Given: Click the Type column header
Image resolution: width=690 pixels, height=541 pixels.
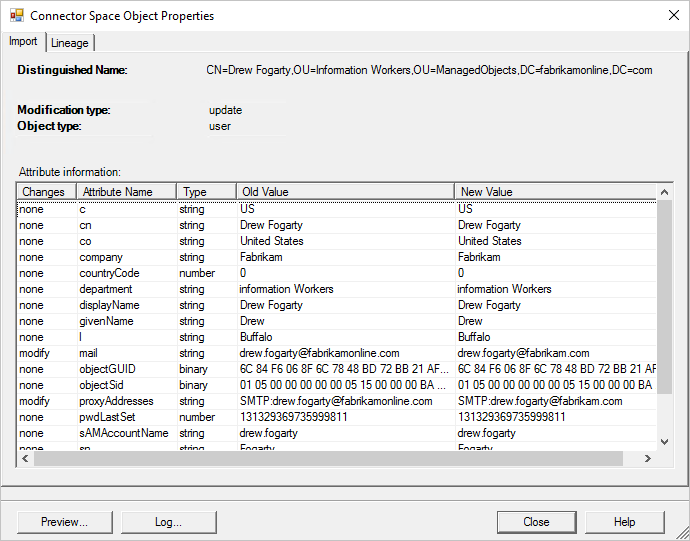Looking at the screenshot, I should [195, 192].
